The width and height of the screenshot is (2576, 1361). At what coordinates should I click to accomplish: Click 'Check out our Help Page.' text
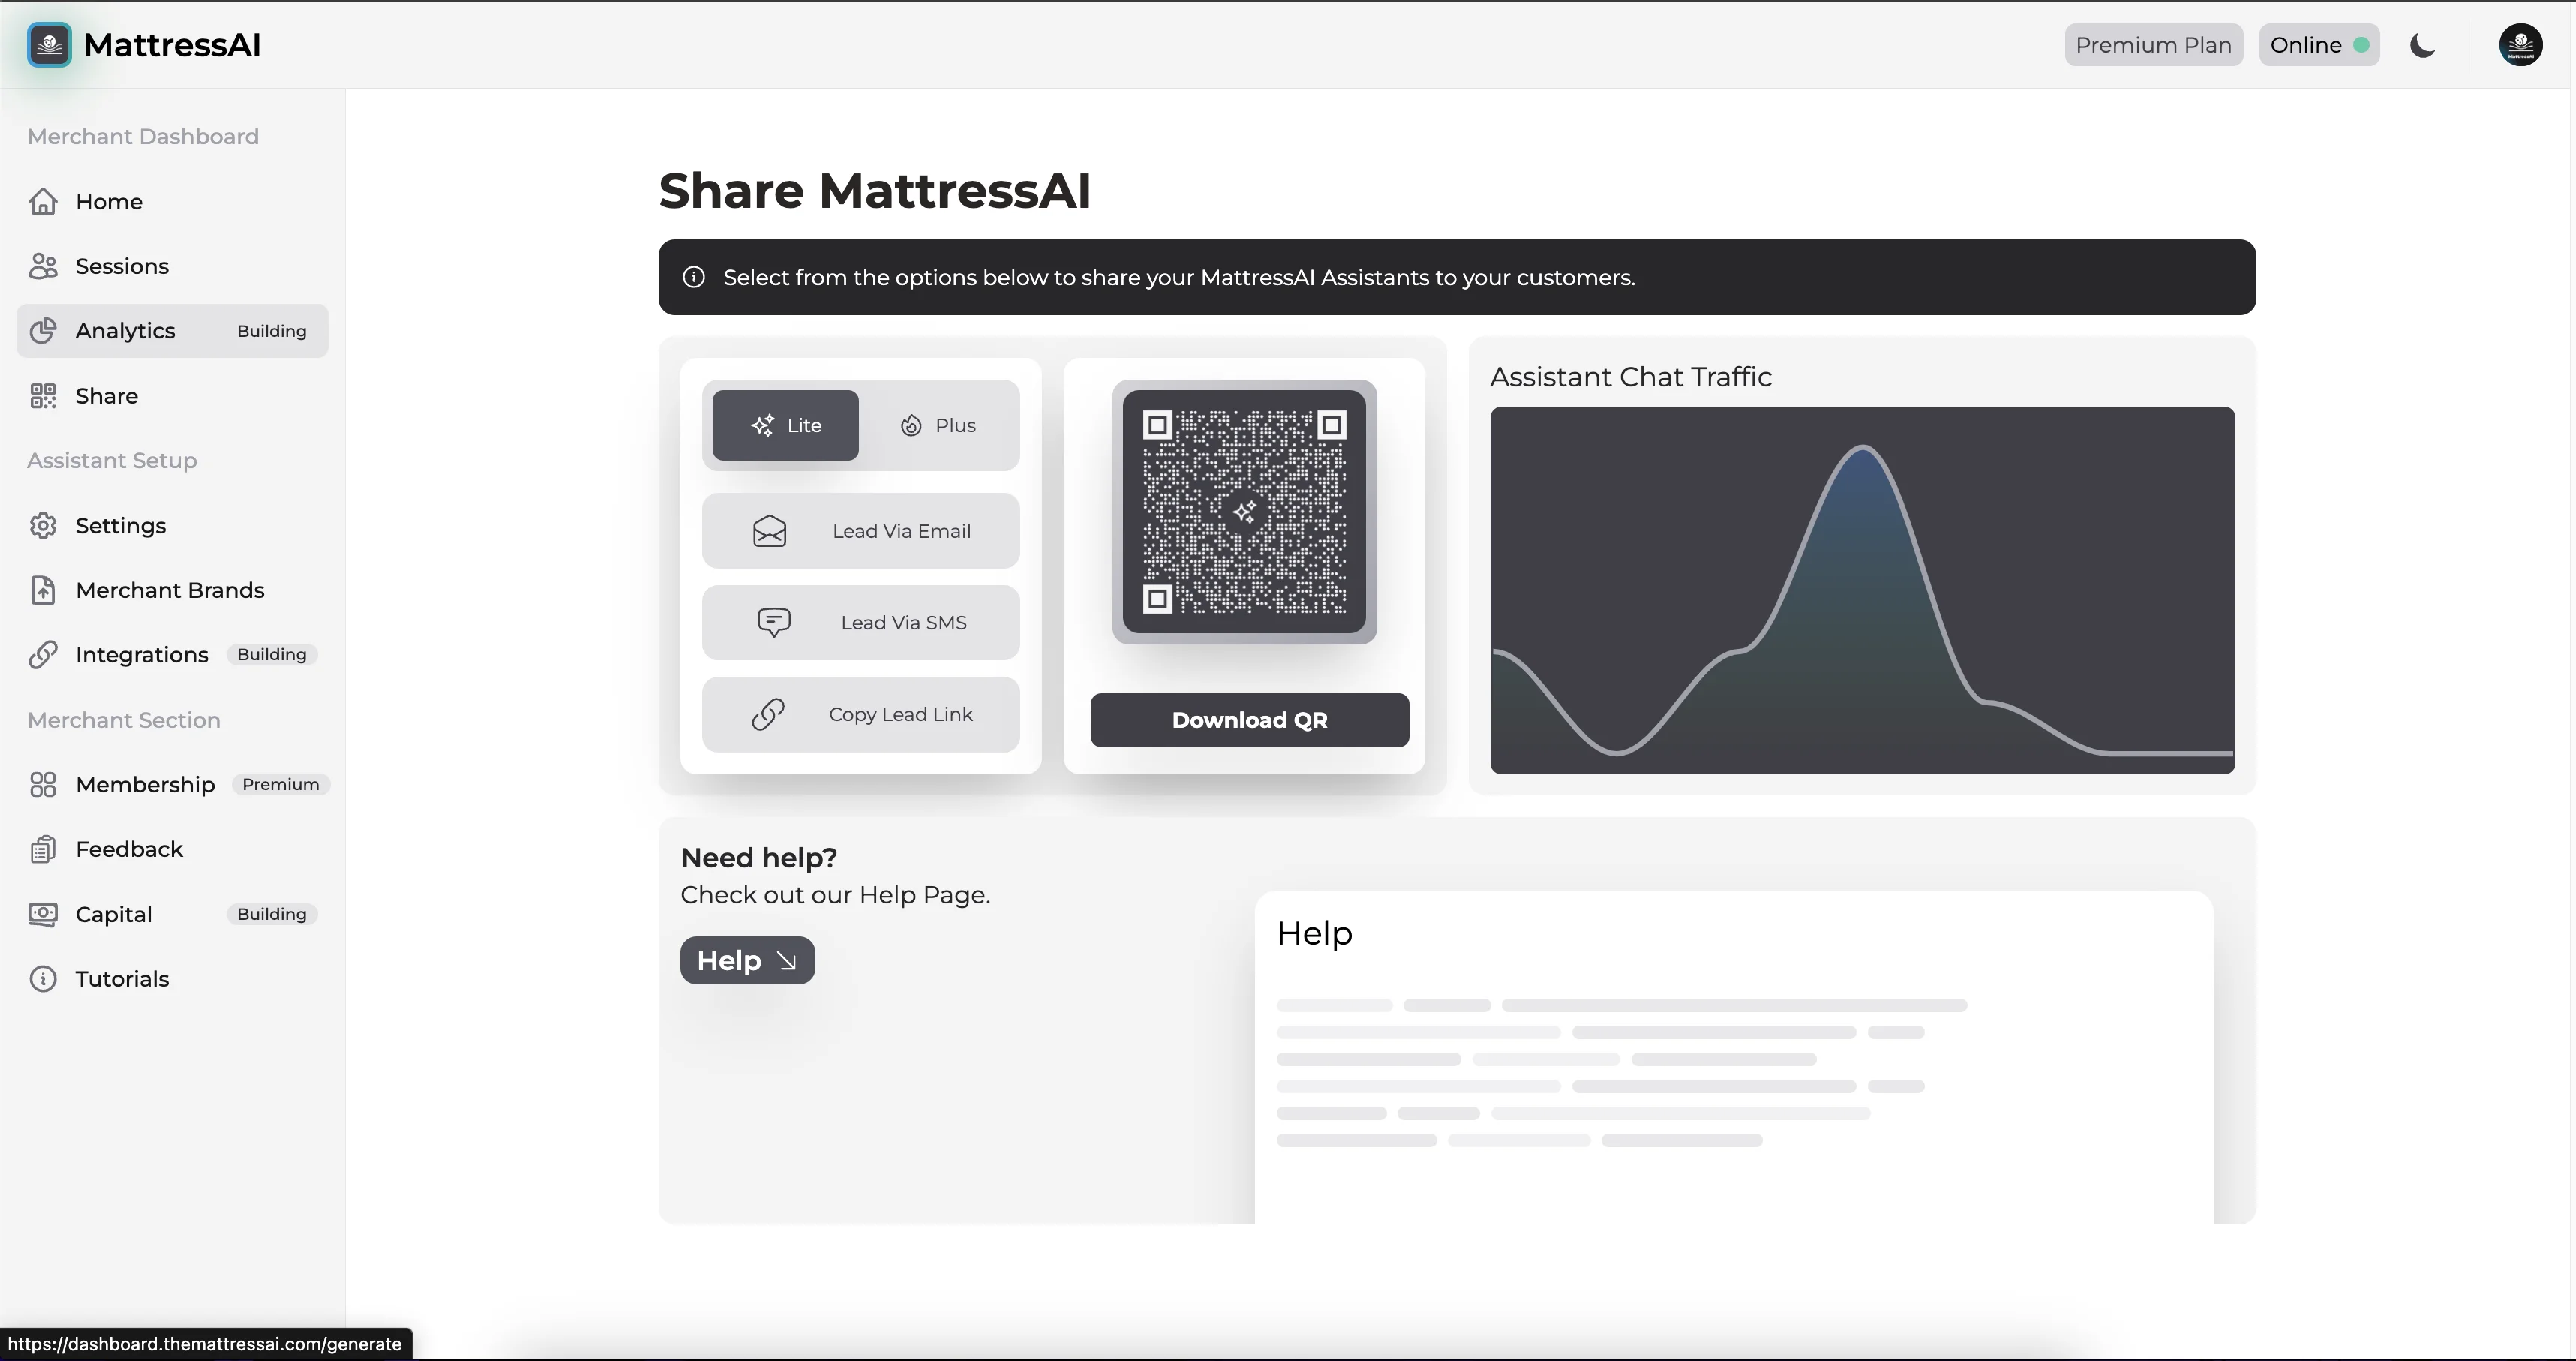click(835, 895)
